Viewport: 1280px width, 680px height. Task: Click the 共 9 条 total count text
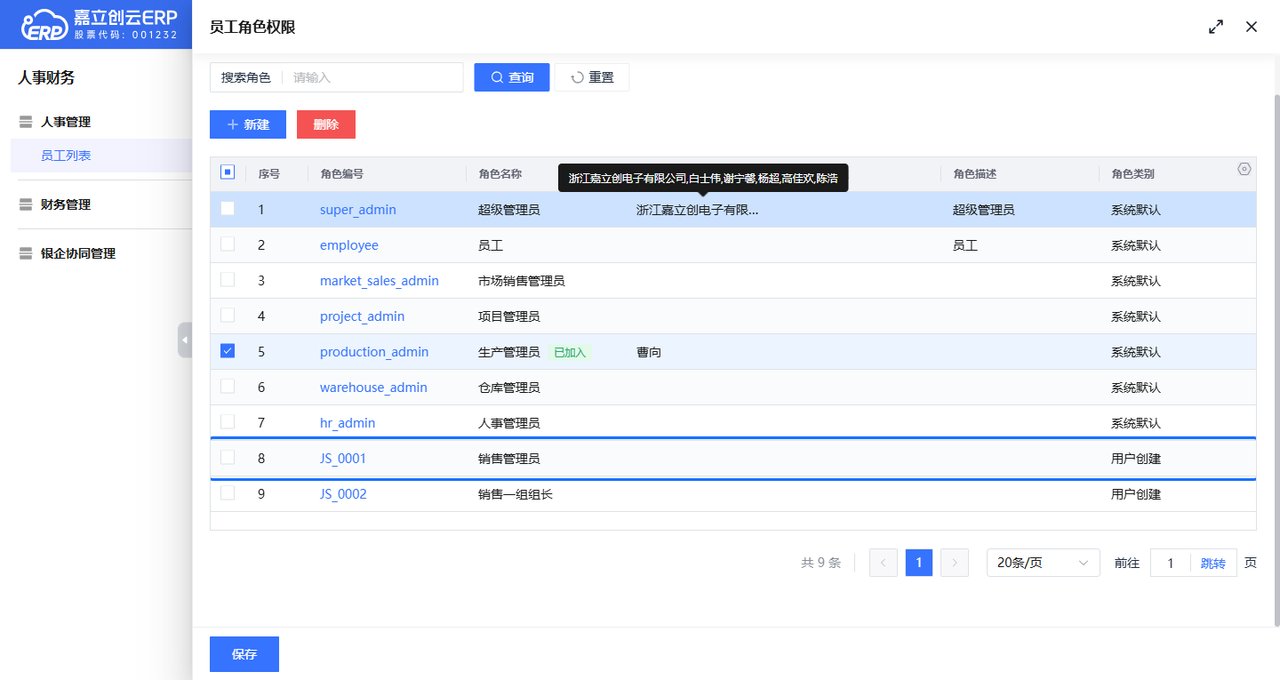[x=821, y=563]
